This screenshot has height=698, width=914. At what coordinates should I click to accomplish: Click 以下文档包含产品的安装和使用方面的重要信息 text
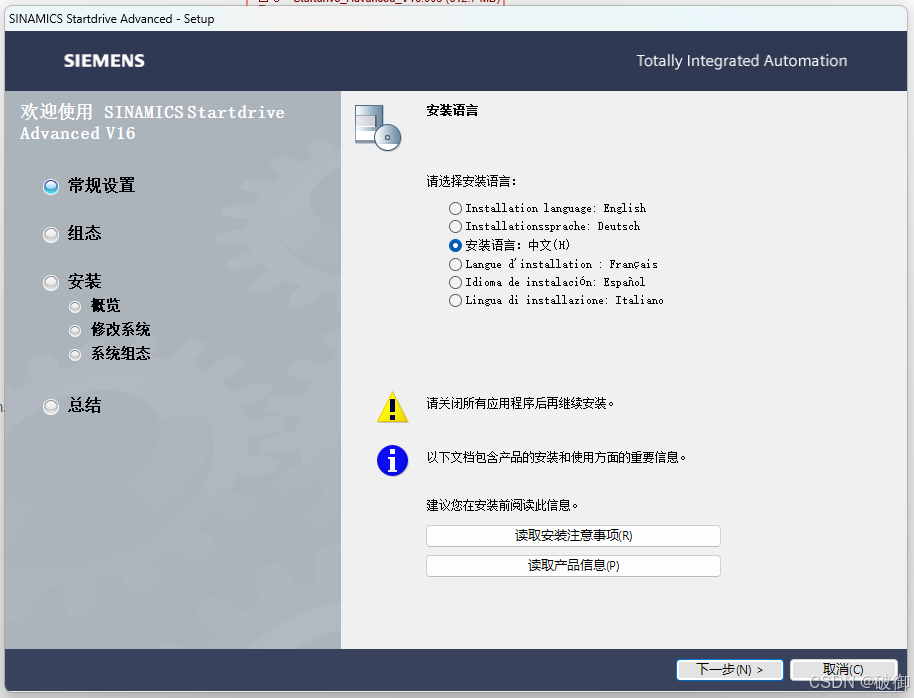coord(556,458)
